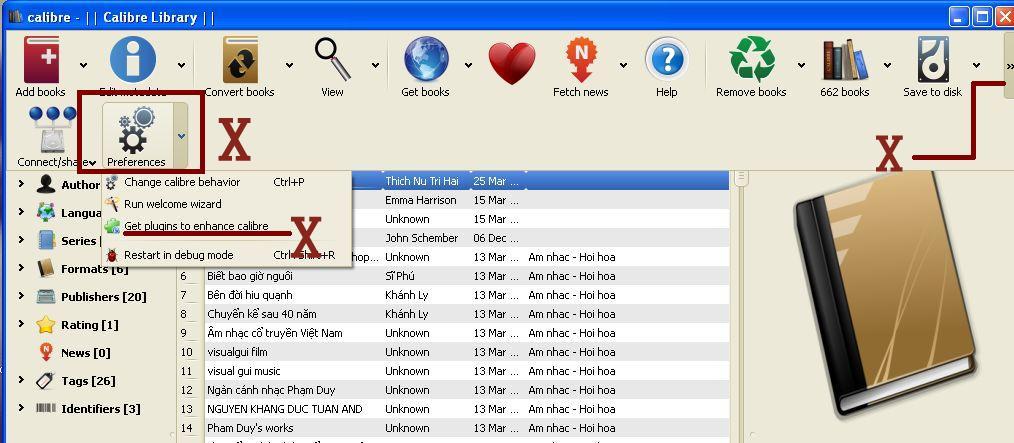The height and width of the screenshot is (443, 1014).
Task: Click the Remove books recycle icon
Action: point(751,59)
